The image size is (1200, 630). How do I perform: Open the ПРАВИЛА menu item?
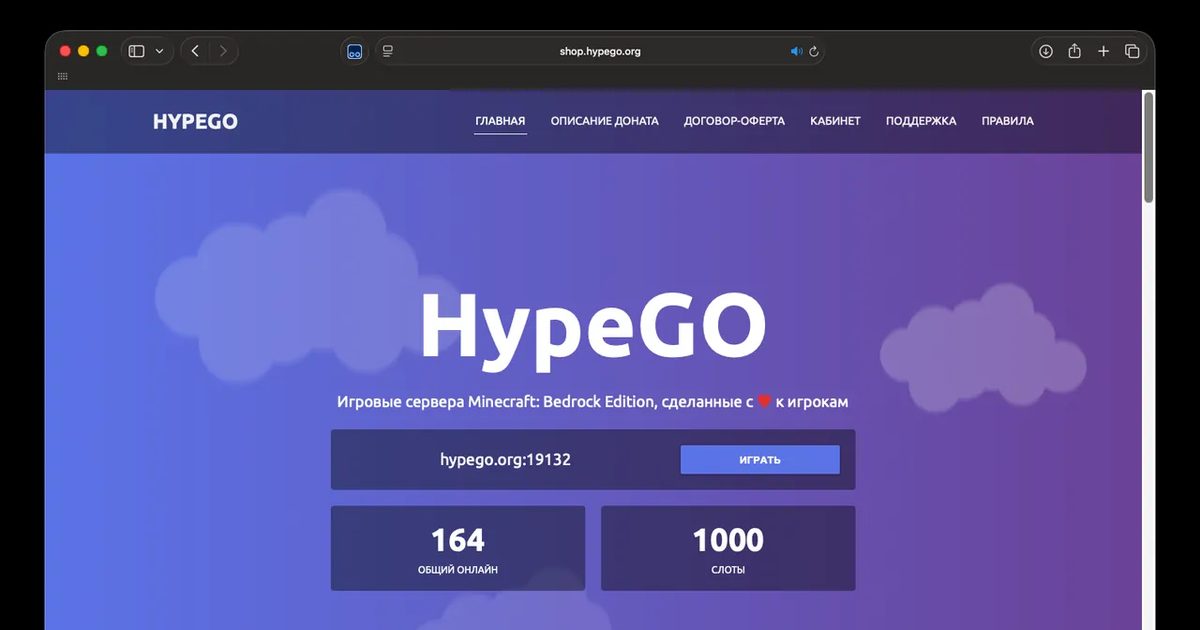point(1007,121)
